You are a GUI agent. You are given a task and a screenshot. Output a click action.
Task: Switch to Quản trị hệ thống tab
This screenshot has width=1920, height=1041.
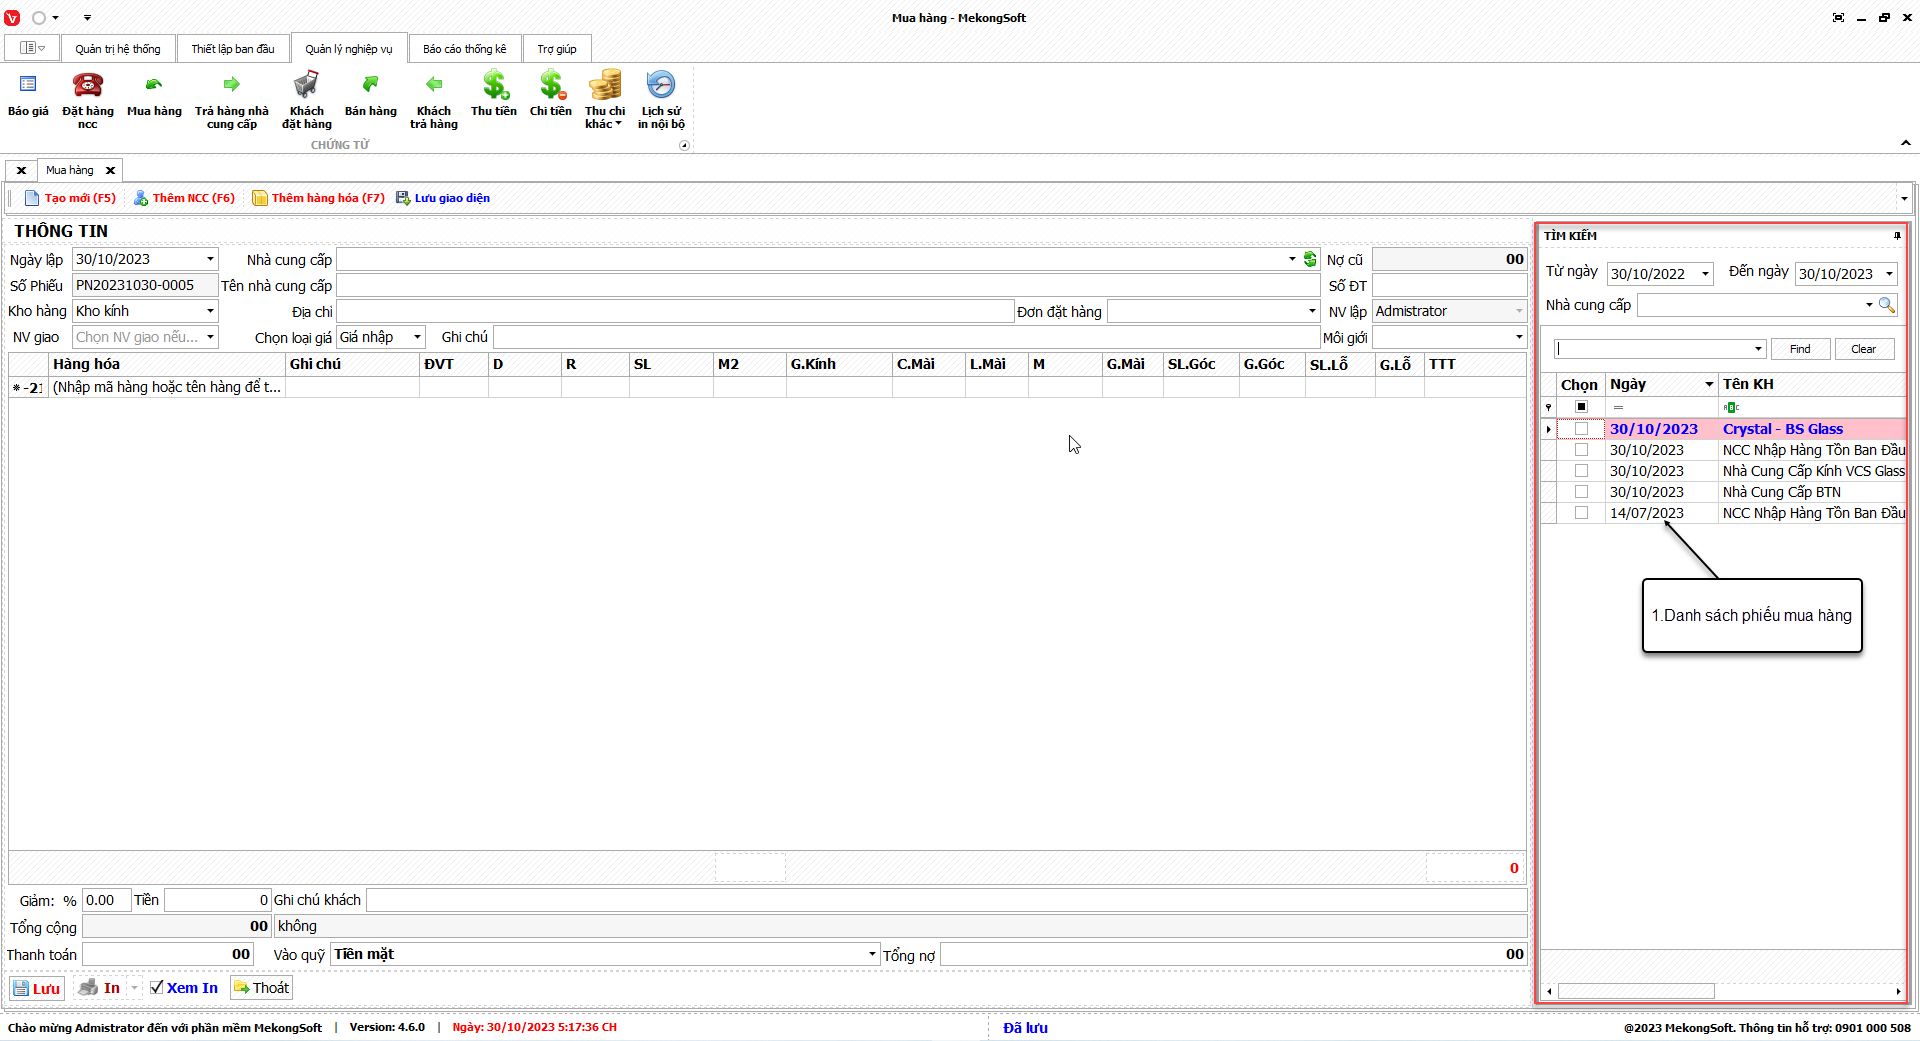point(118,49)
